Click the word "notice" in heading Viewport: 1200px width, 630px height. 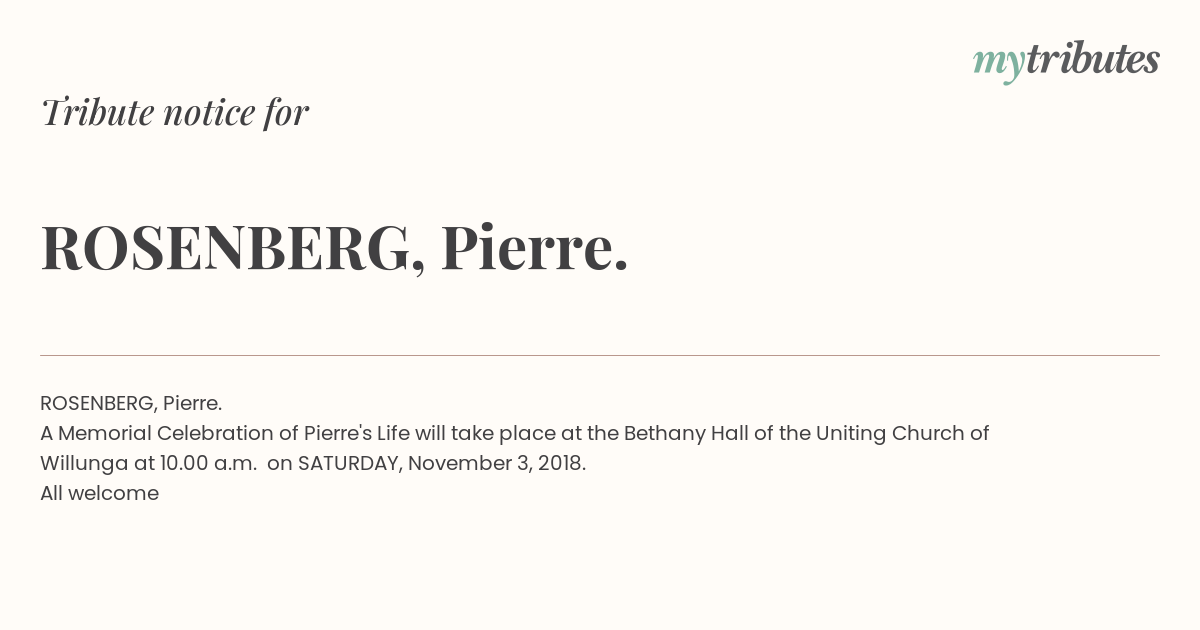click(x=209, y=112)
